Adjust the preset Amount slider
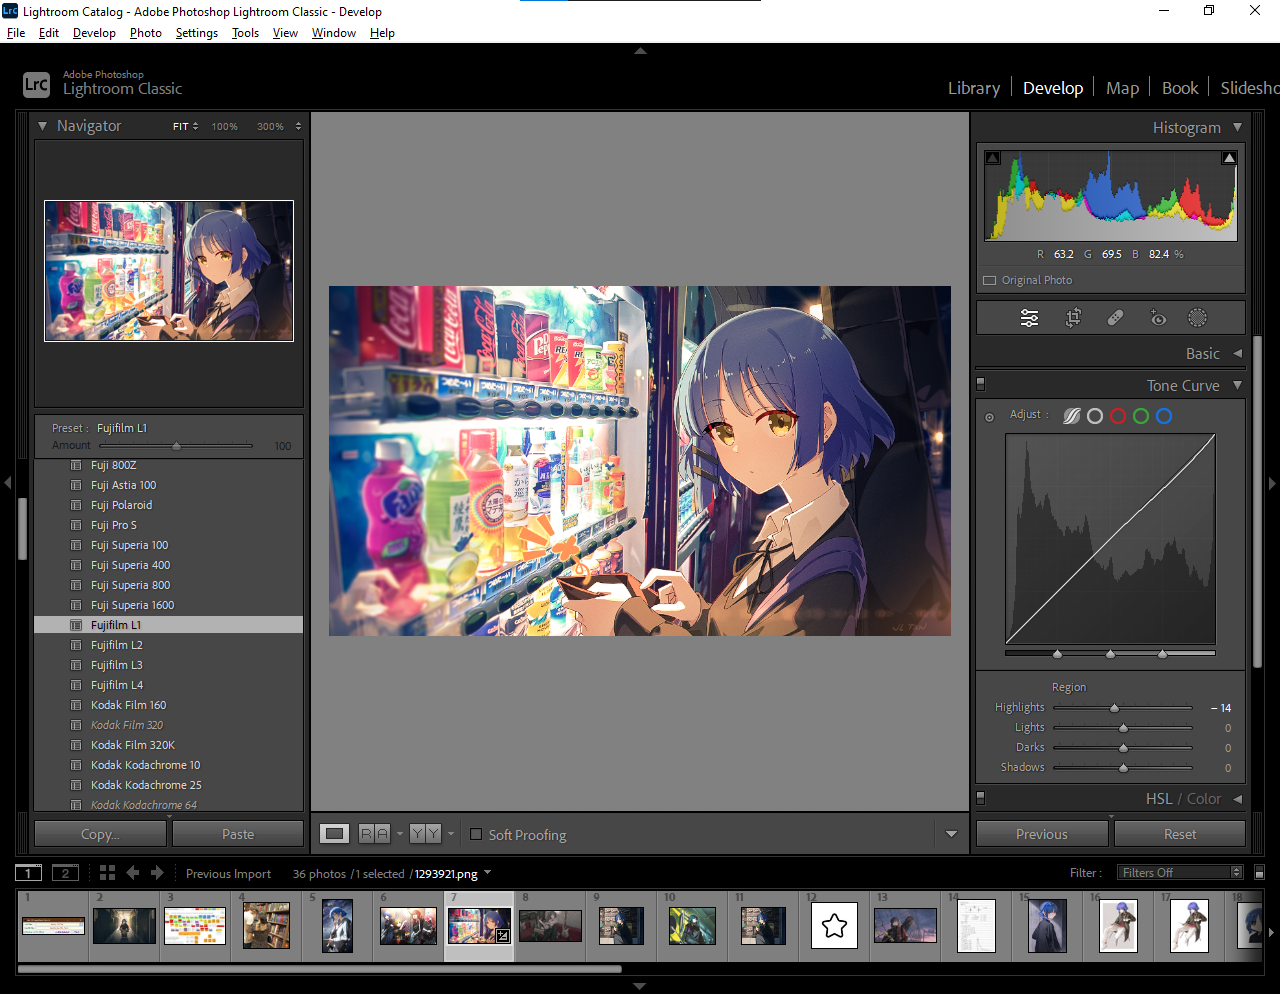 (x=176, y=446)
